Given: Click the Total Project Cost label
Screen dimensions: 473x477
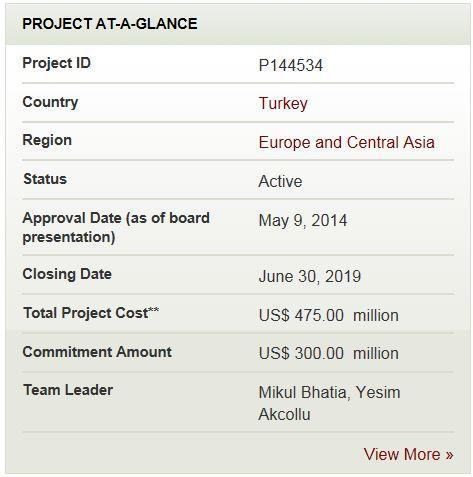Looking at the screenshot, I should 91,313.
